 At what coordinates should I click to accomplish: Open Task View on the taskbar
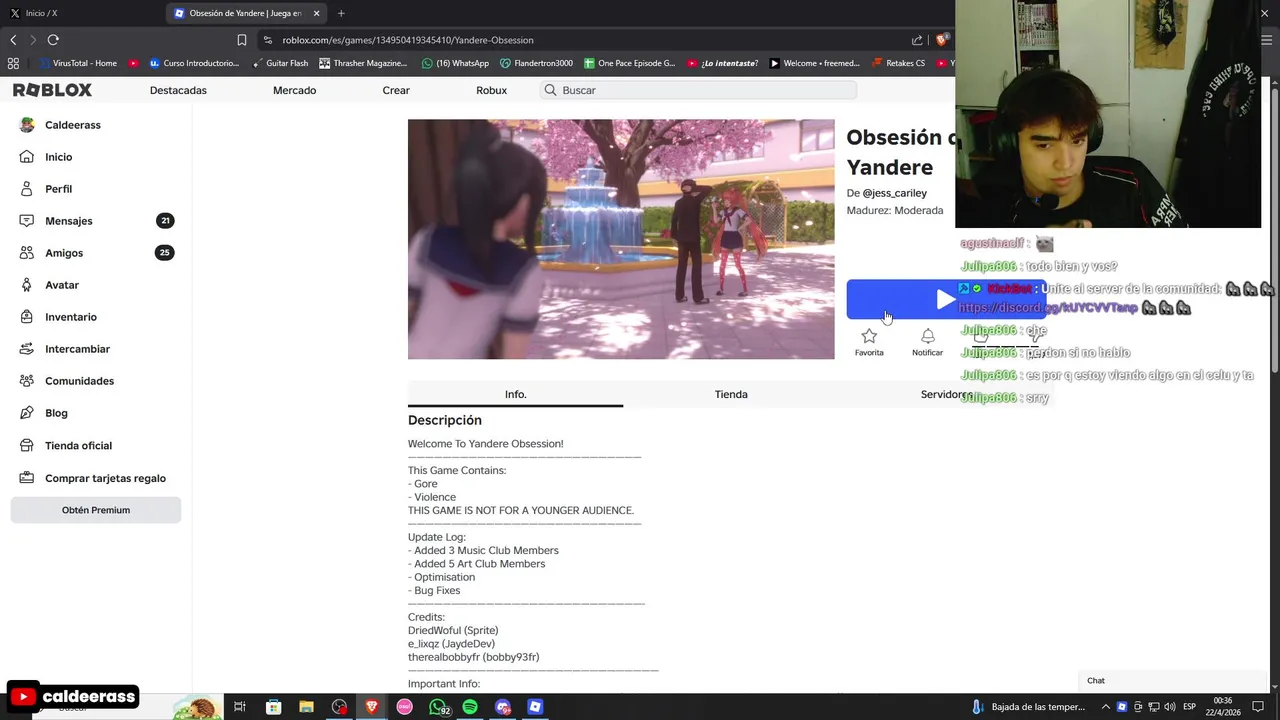240,707
